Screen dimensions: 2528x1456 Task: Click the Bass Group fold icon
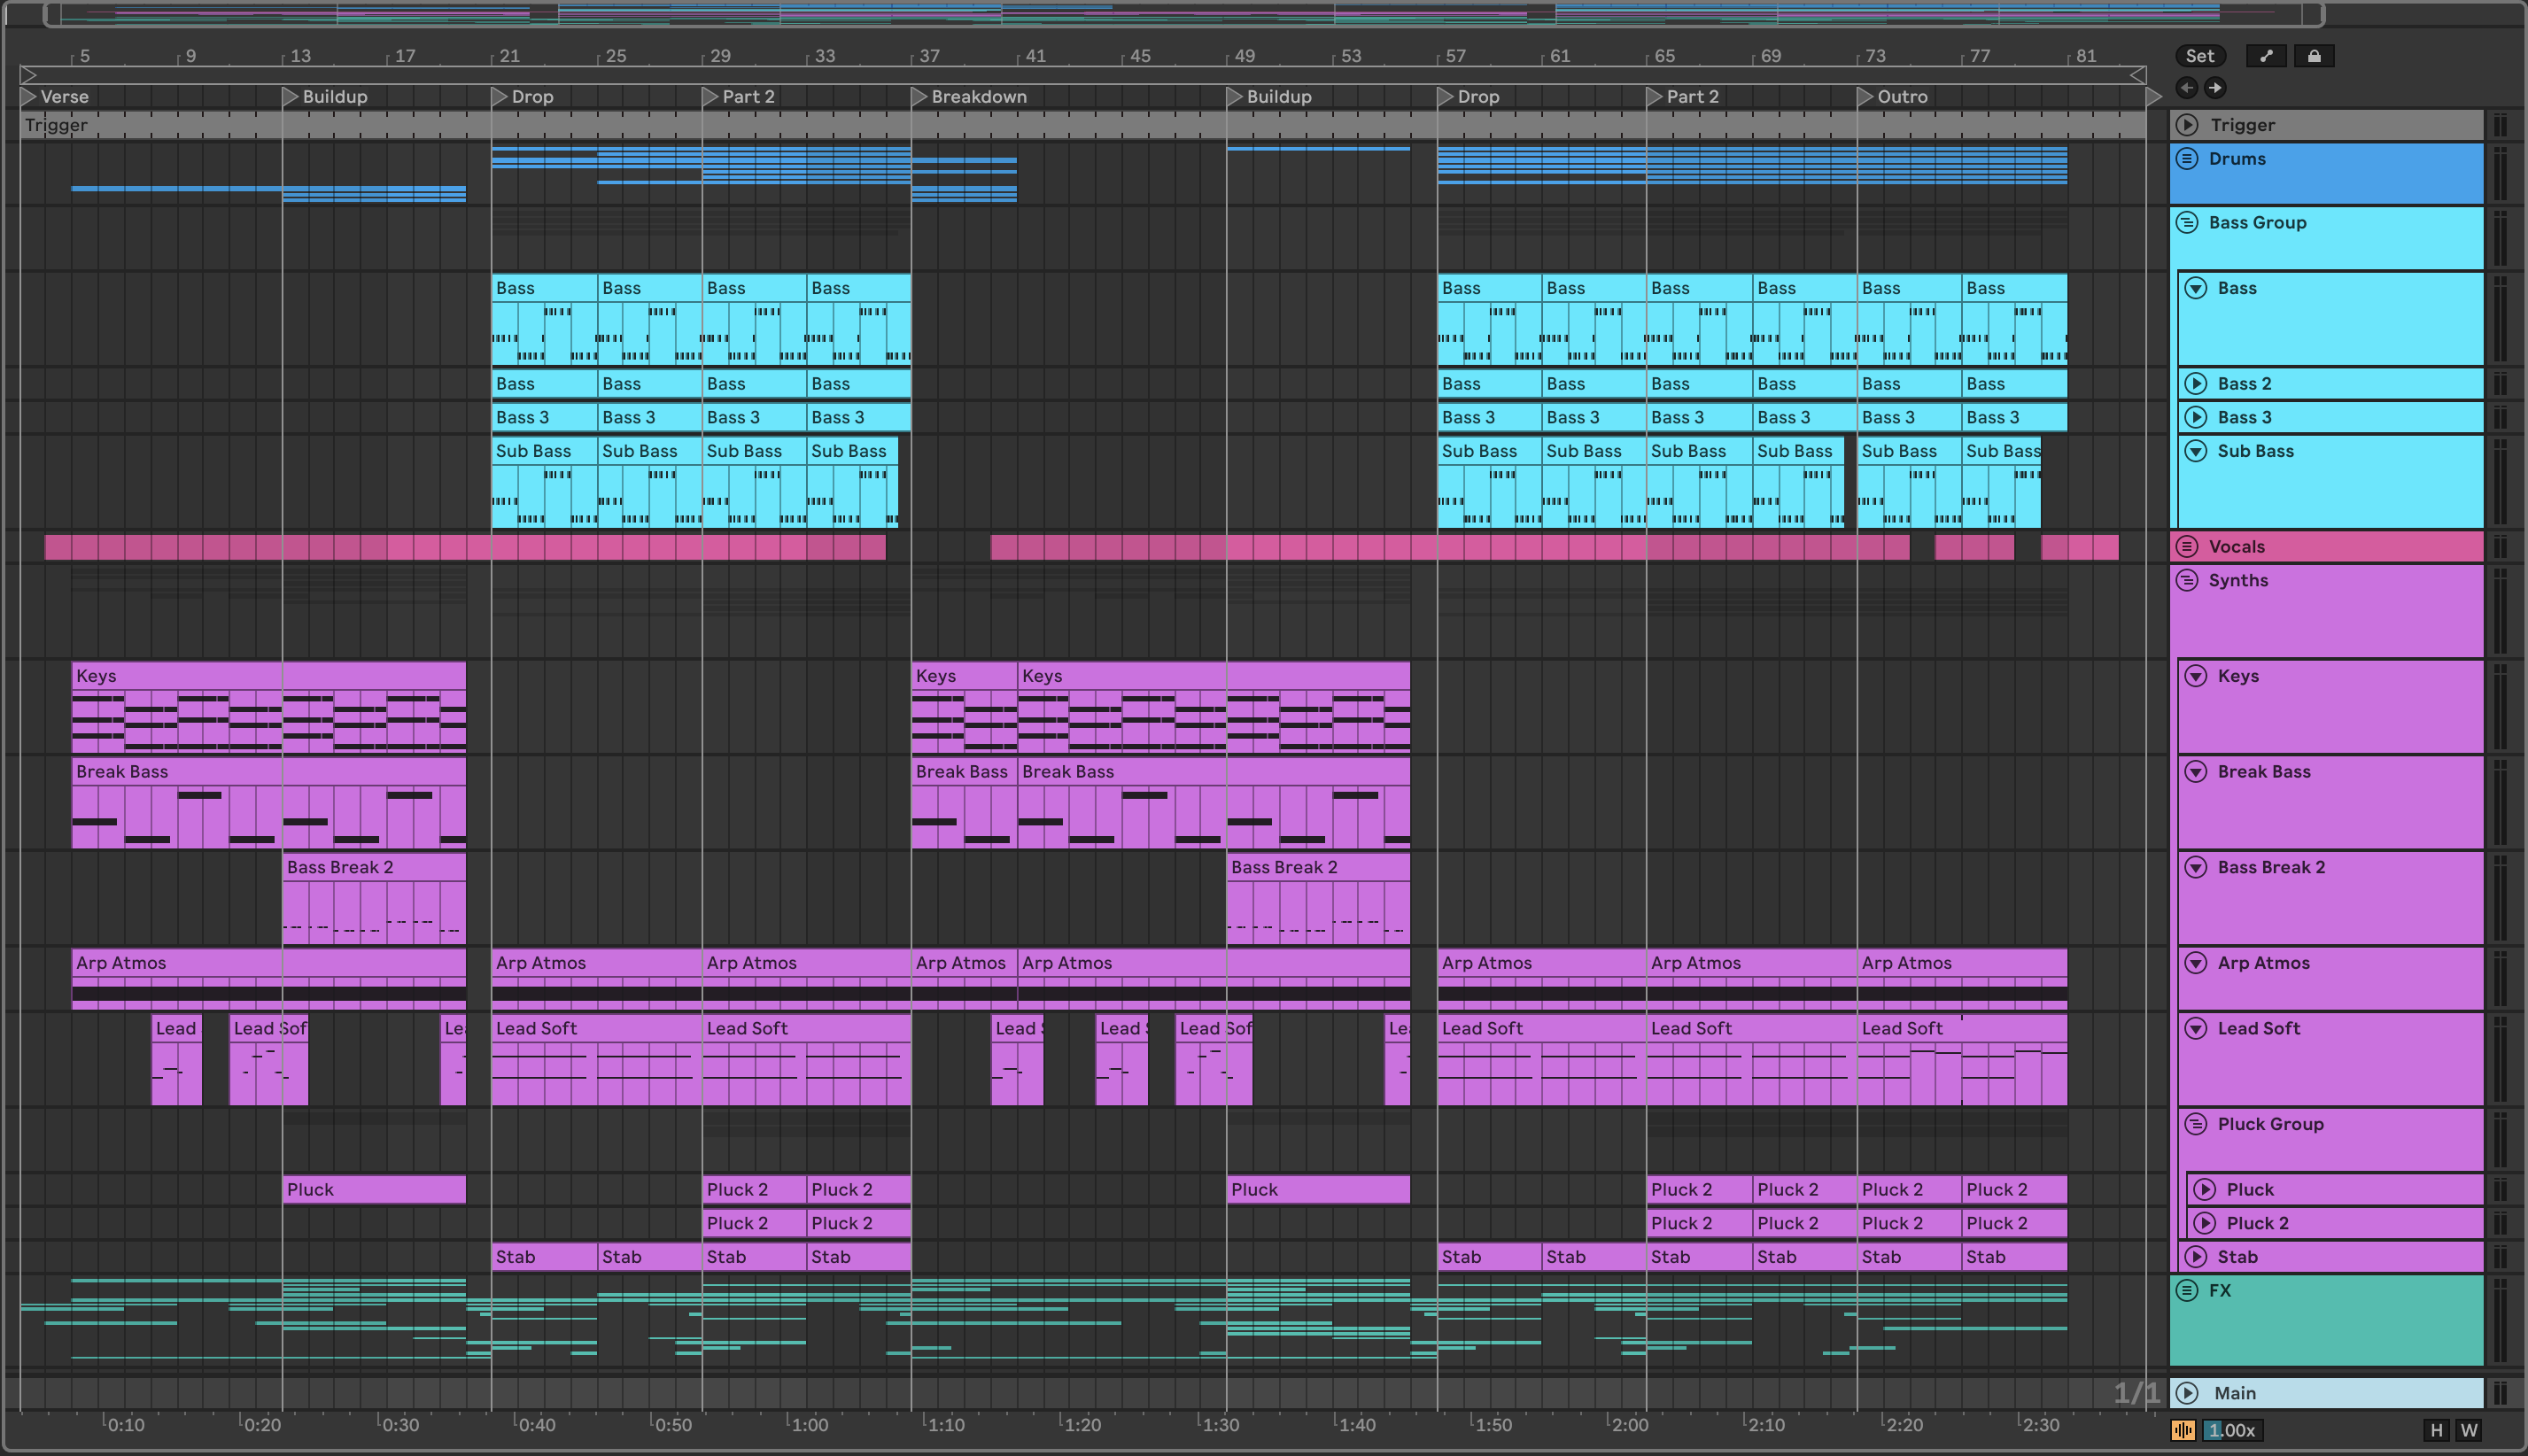[x=2187, y=222]
